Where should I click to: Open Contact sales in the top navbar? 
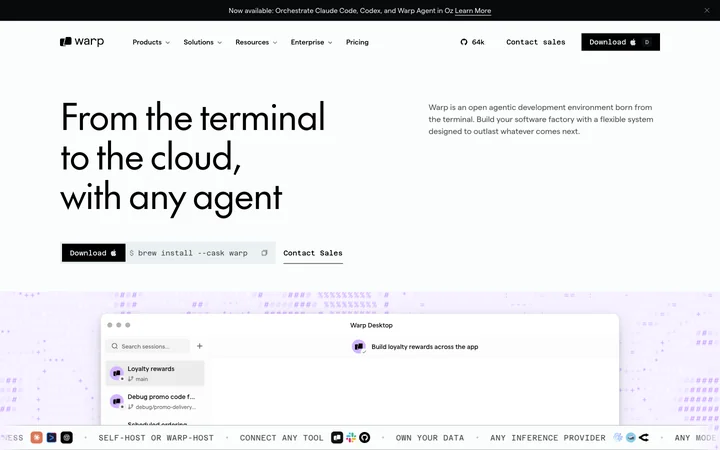[x=535, y=42]
